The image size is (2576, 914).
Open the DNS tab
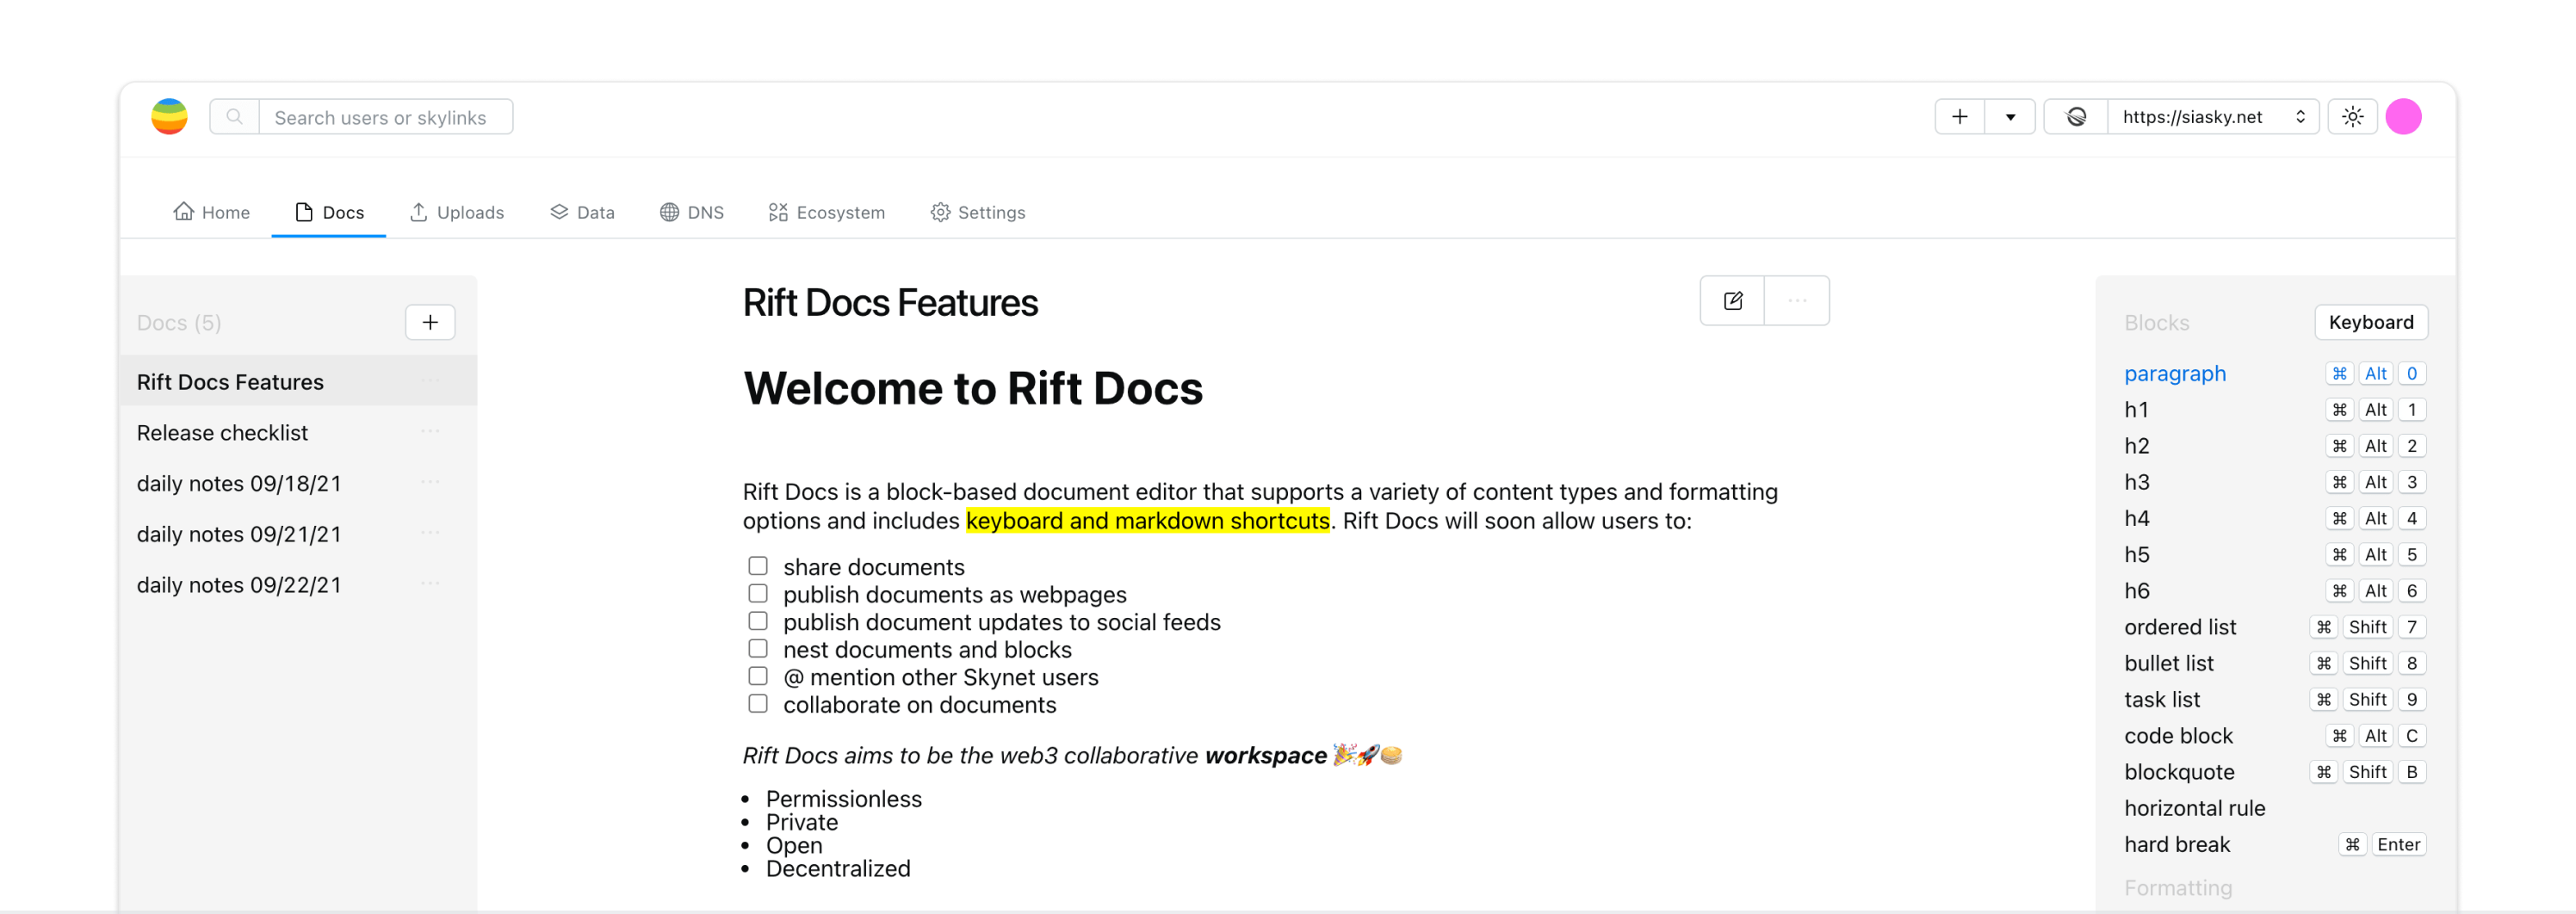[x=692, y=212]
